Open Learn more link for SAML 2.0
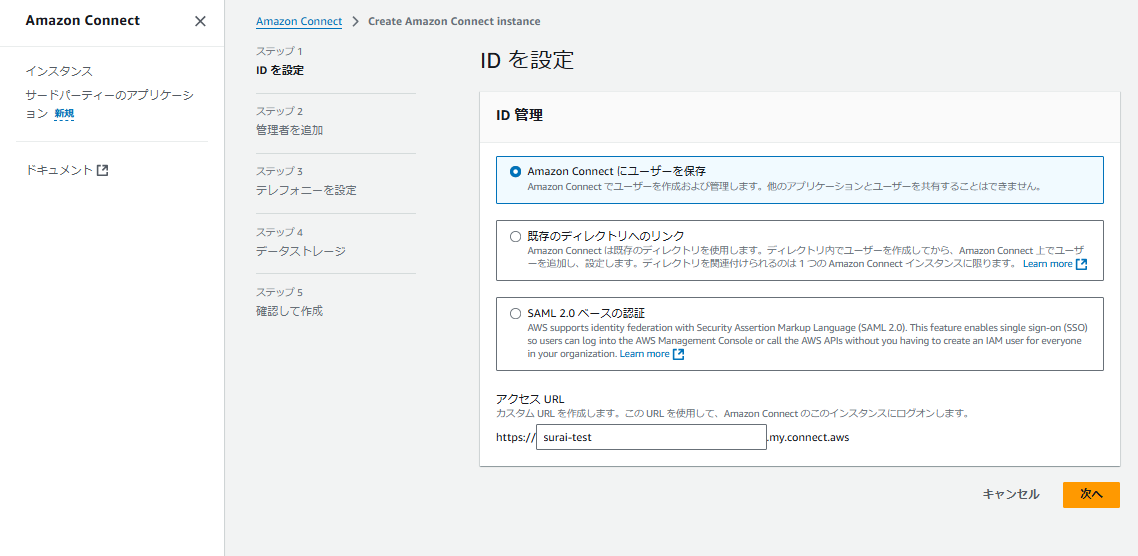This screenshot has height=556, width=1138. coord(644,354)
